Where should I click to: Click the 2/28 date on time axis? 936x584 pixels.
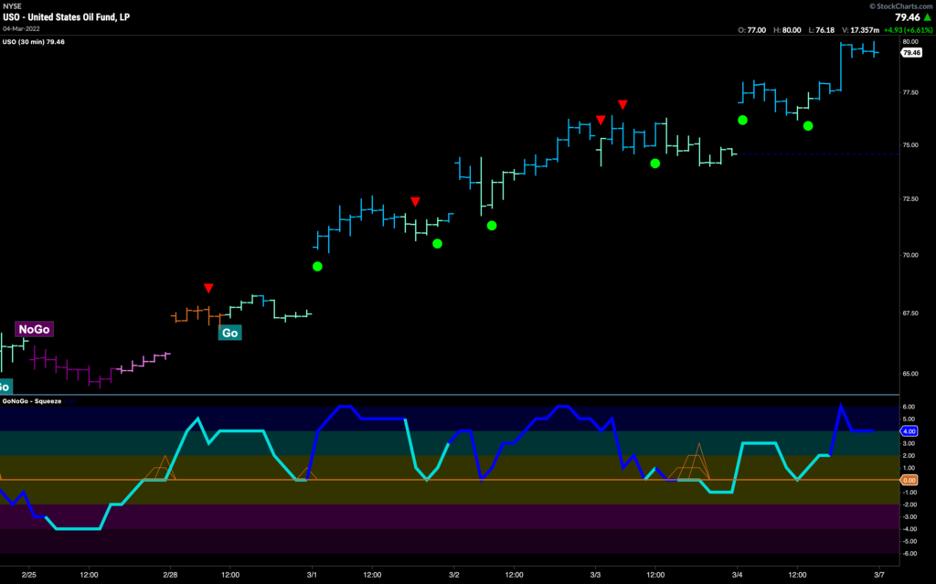[x=170, y=573]
